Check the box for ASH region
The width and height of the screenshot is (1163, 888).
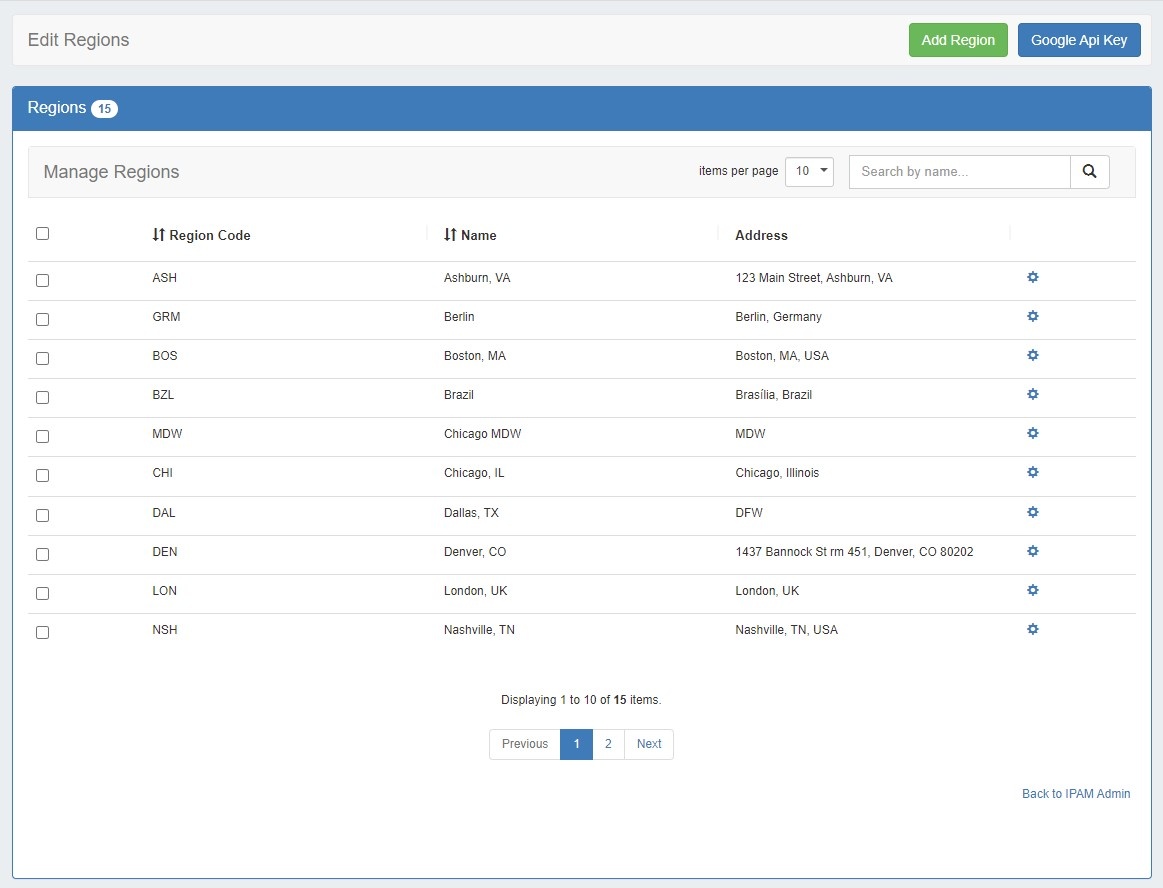pyautogui.click(x=42, y=281)
